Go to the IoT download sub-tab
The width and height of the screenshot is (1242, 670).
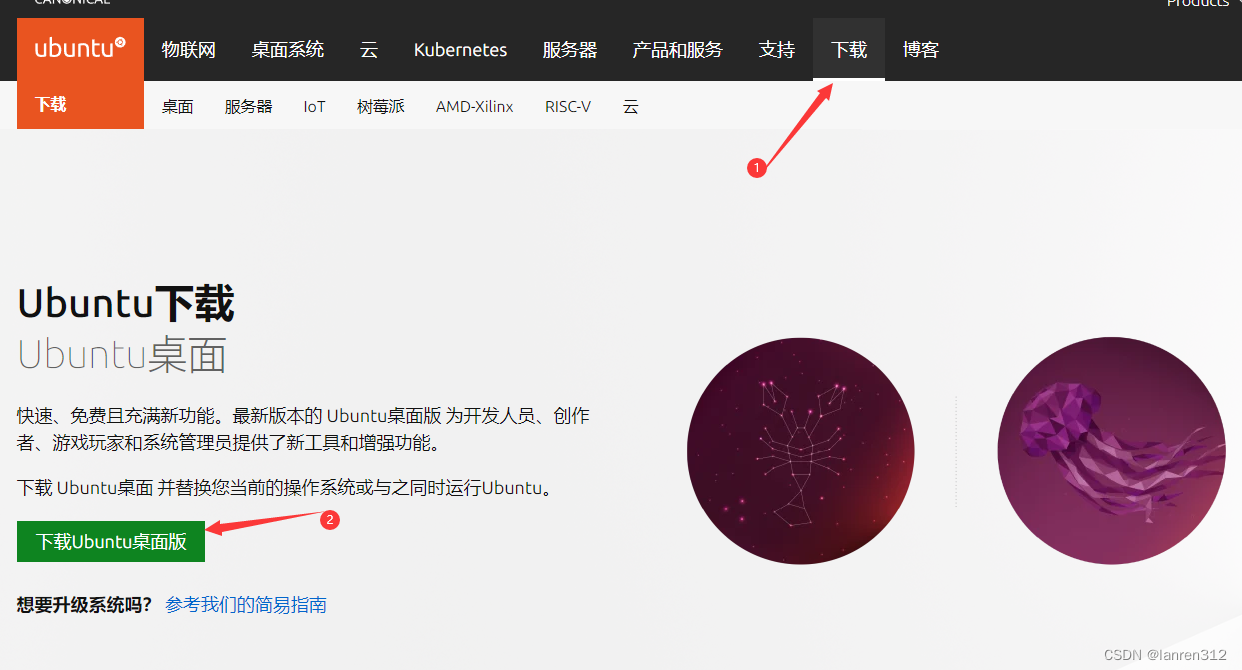[x=315, y=107]
